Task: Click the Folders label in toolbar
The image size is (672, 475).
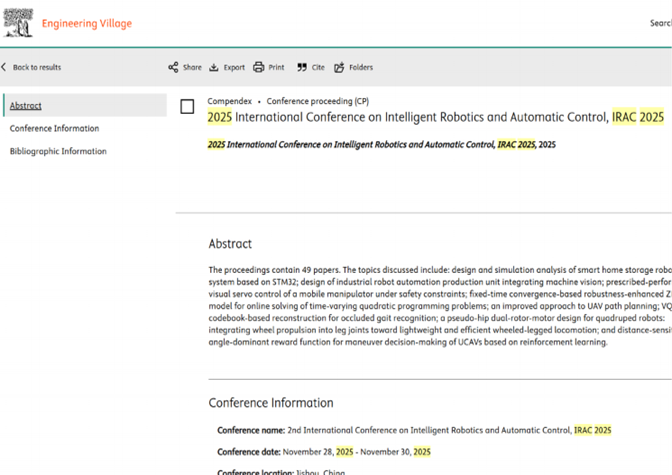Action: coord(361,67)
